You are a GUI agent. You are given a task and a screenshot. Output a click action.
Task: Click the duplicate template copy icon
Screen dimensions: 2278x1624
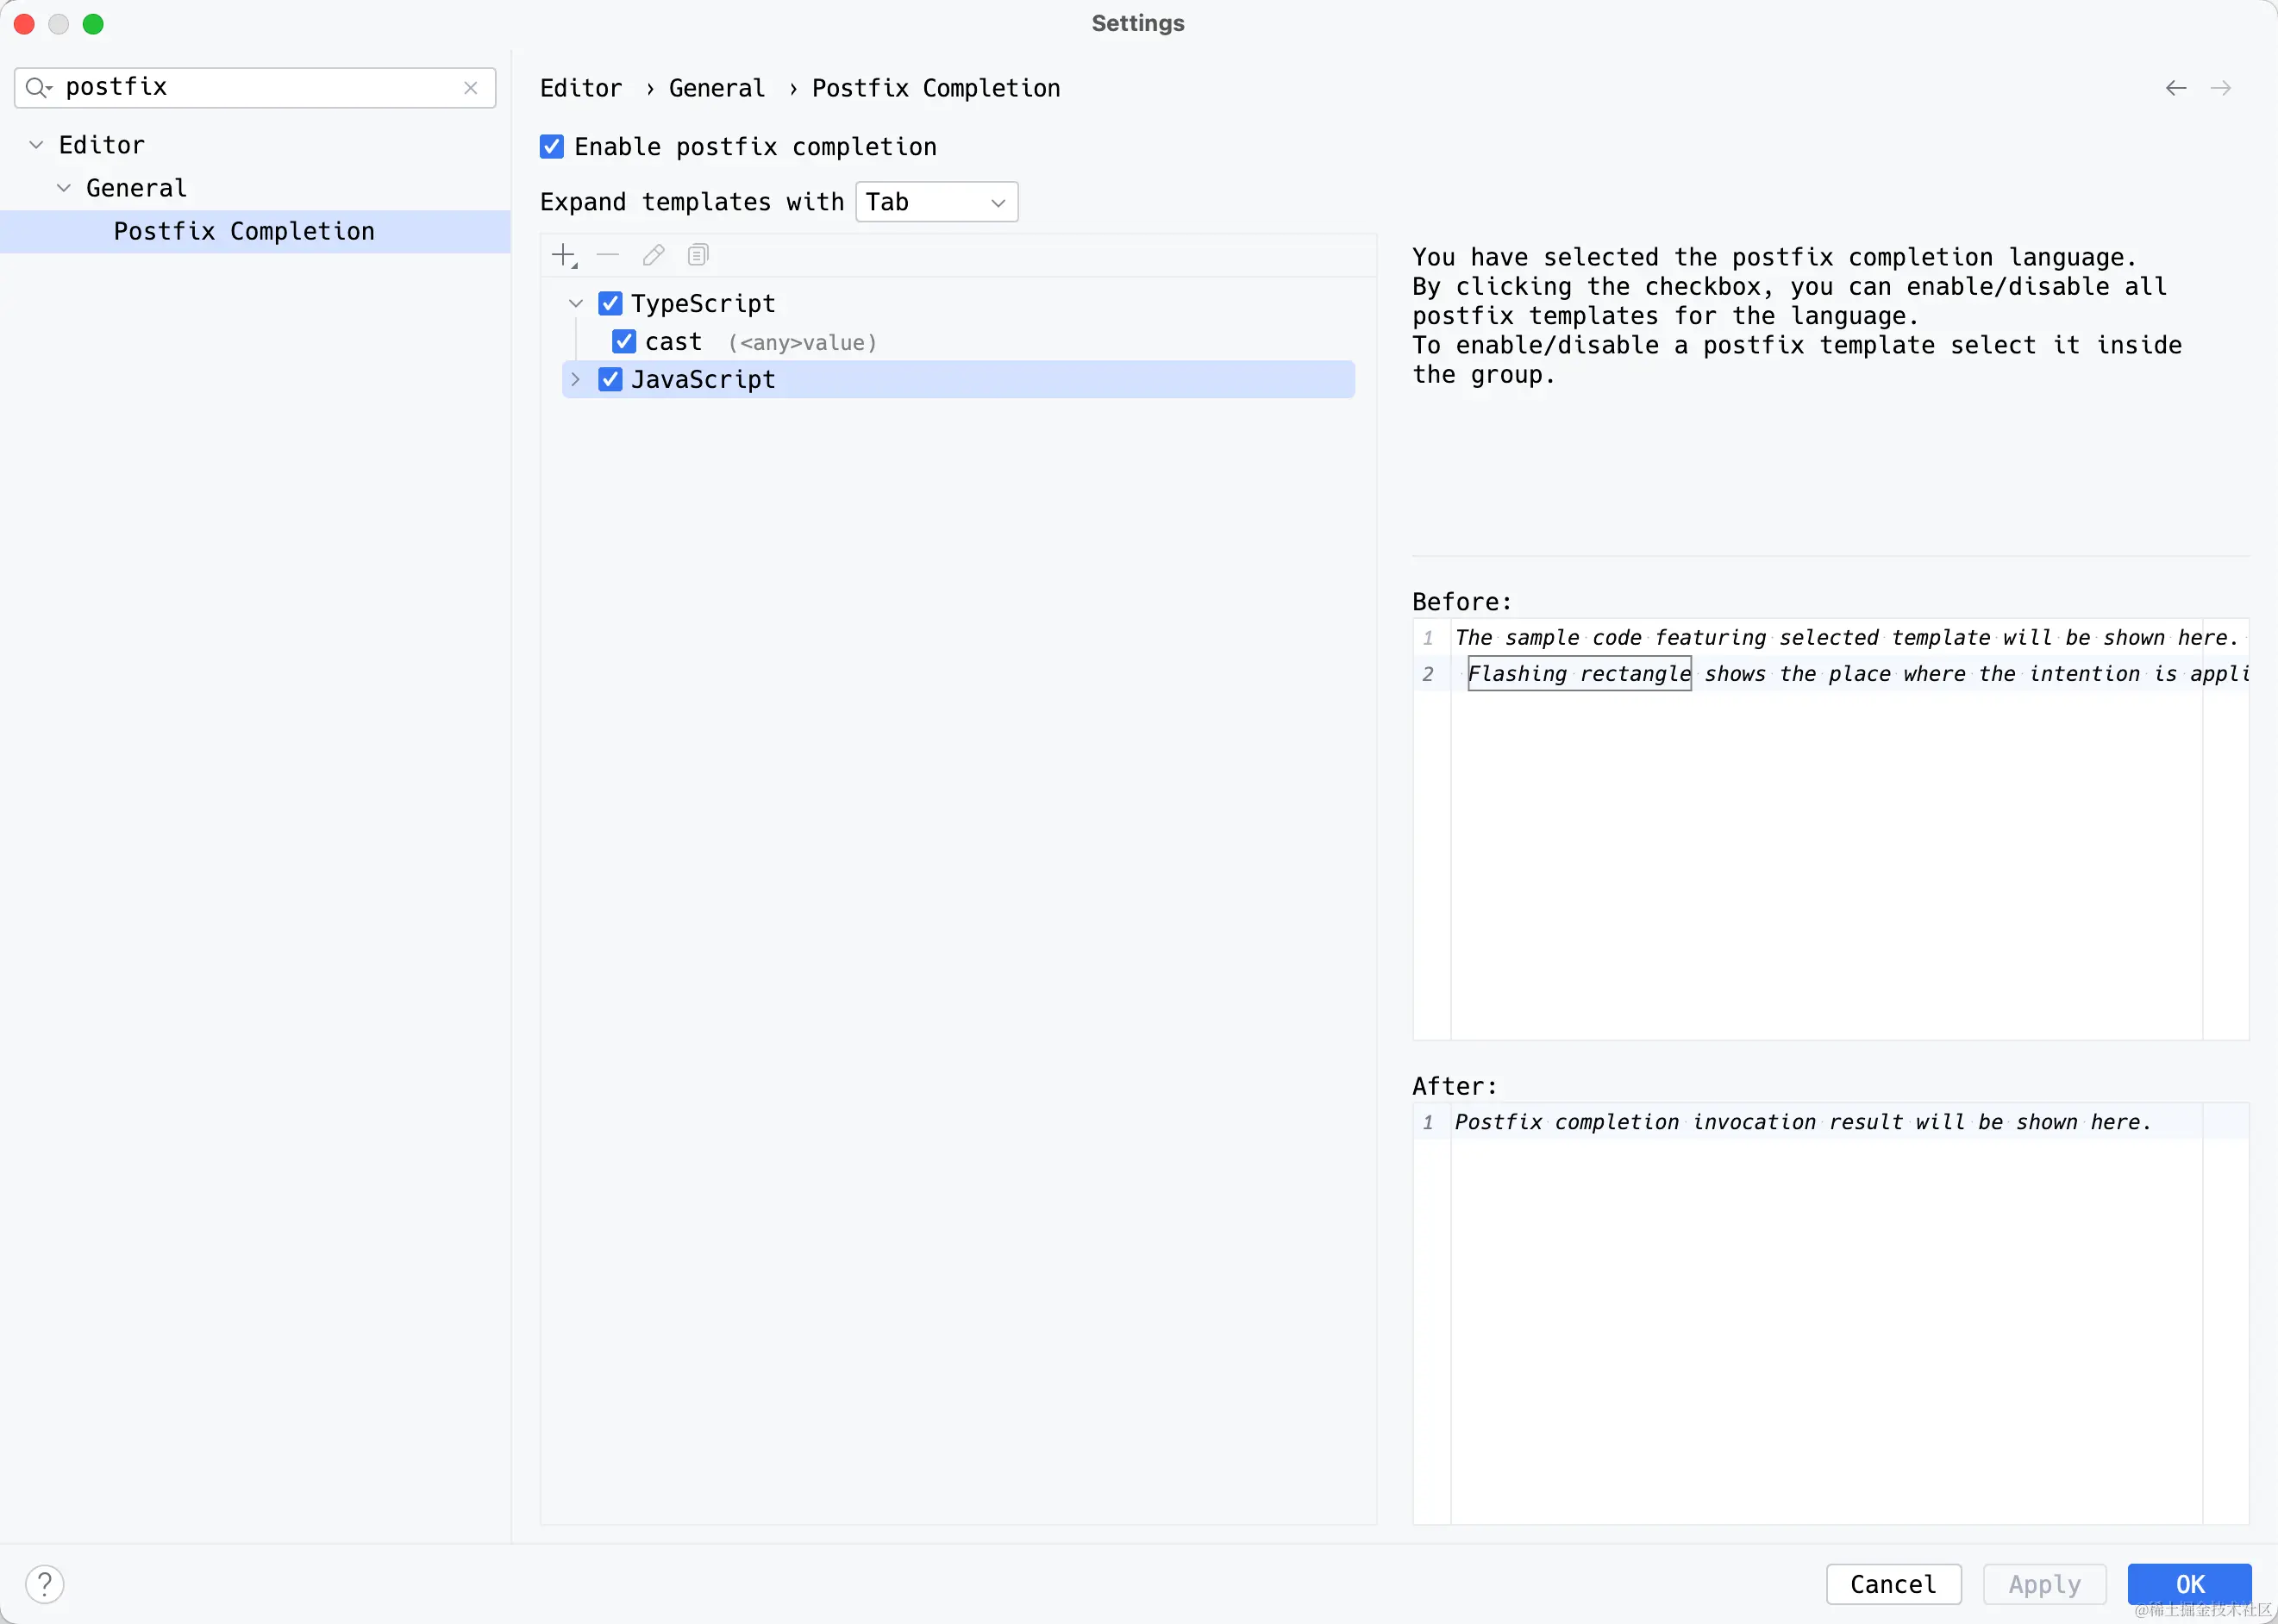point(698,255)
